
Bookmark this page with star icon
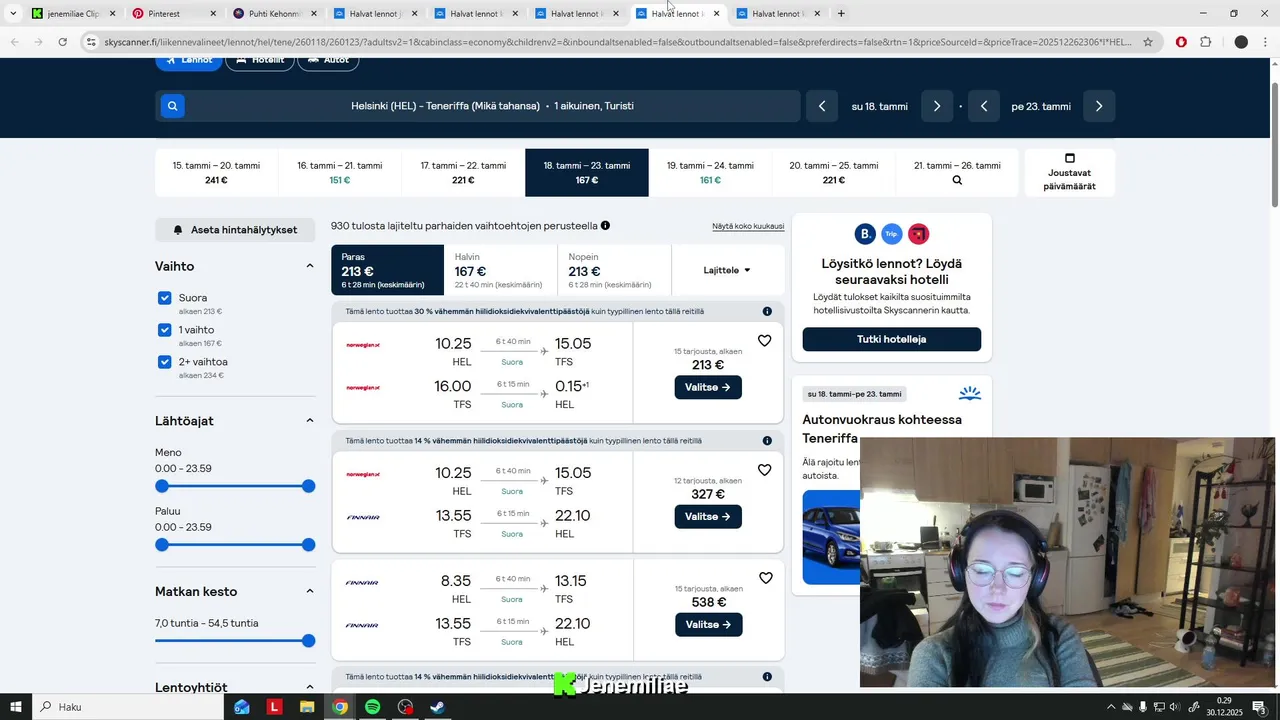pos(1148,42)
